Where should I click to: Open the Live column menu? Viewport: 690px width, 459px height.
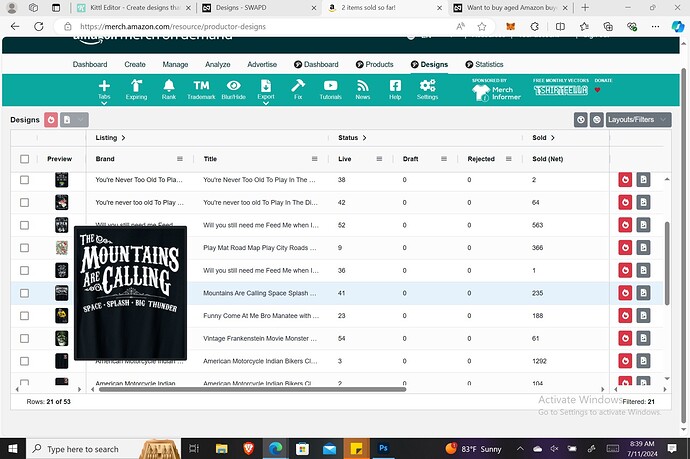point(379,159)
